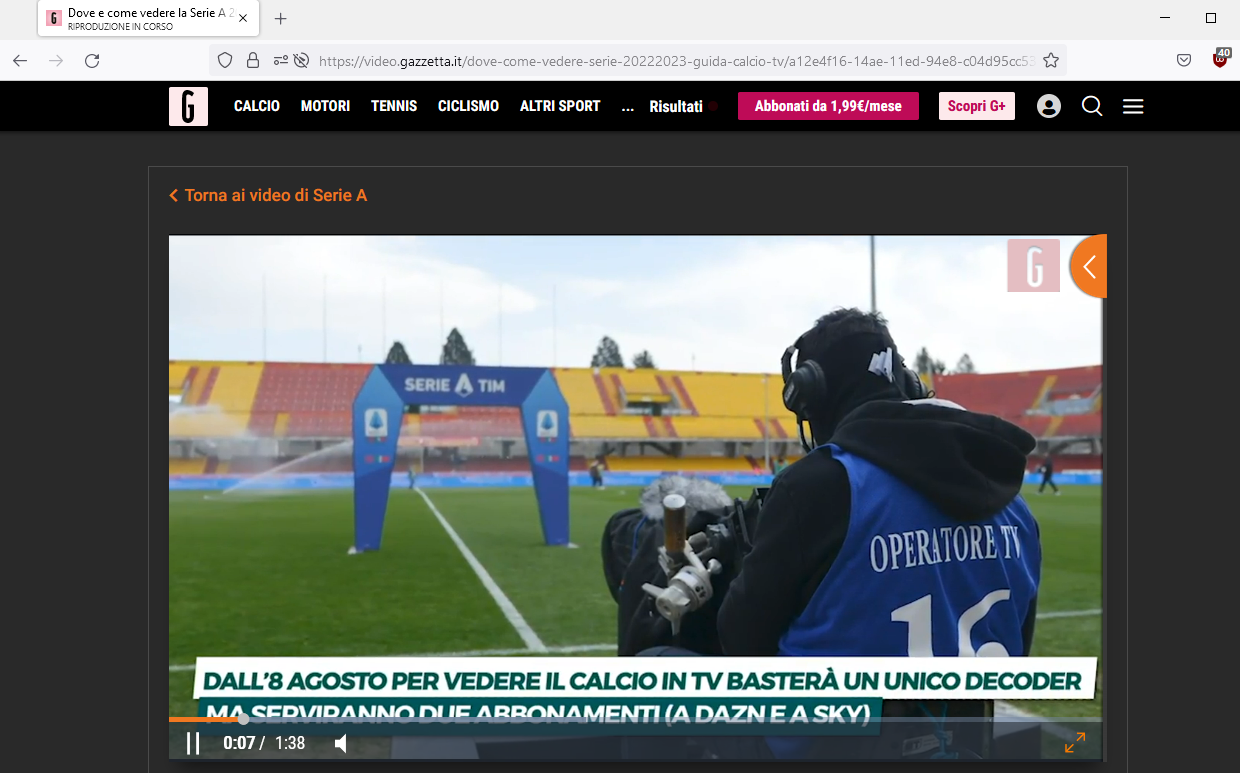Click the Abbonati da 1,99€/mese button
The height and width of the screenshot is (773, 1240).
(x=828, y=106)
